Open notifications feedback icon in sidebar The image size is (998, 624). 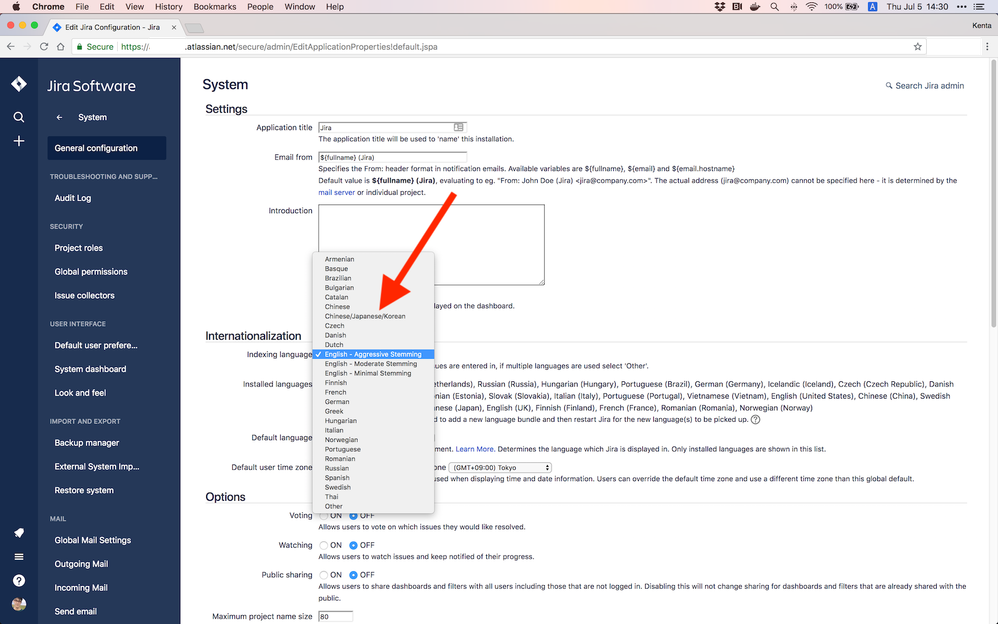click(x=19, y=533)
